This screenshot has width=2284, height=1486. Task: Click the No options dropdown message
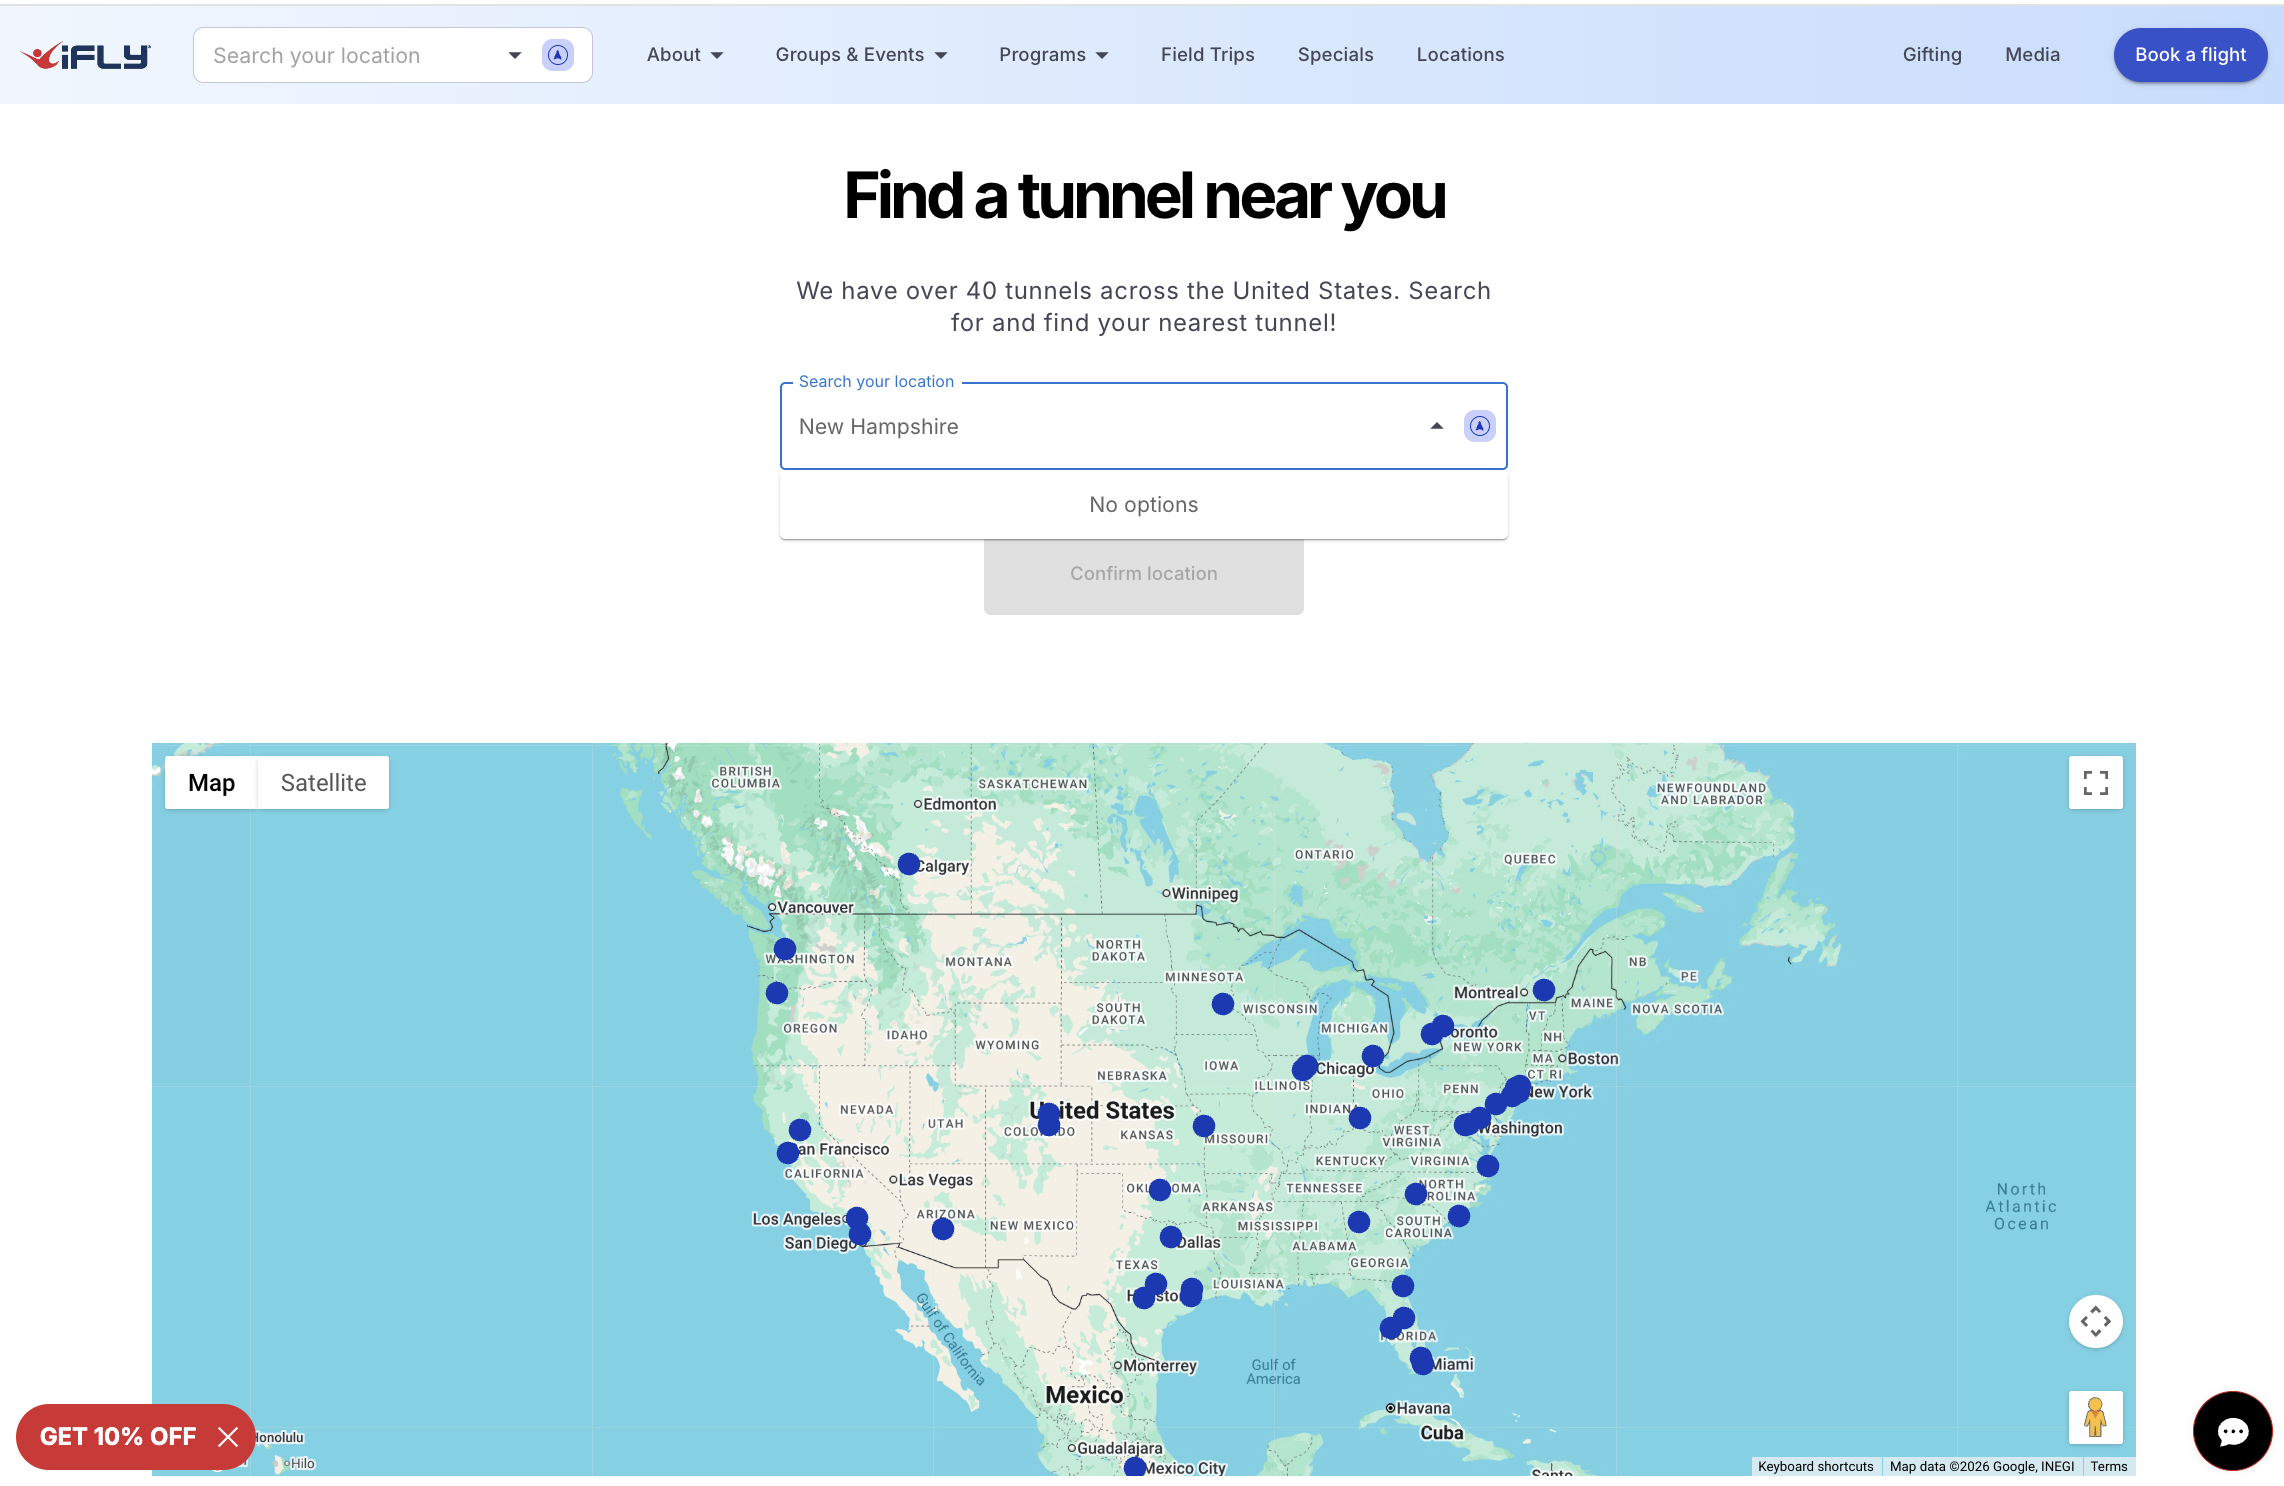[1143, 505]
